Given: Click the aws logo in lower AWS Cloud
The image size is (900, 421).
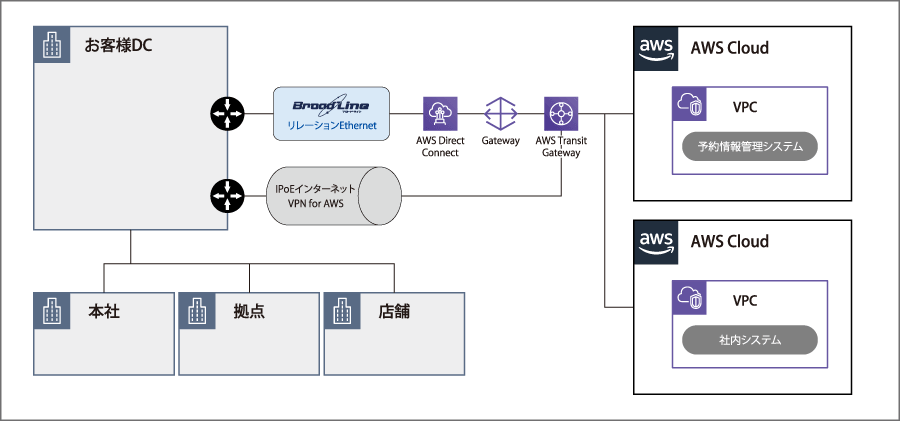Looking at the screenshot, I should pos(655,242).
